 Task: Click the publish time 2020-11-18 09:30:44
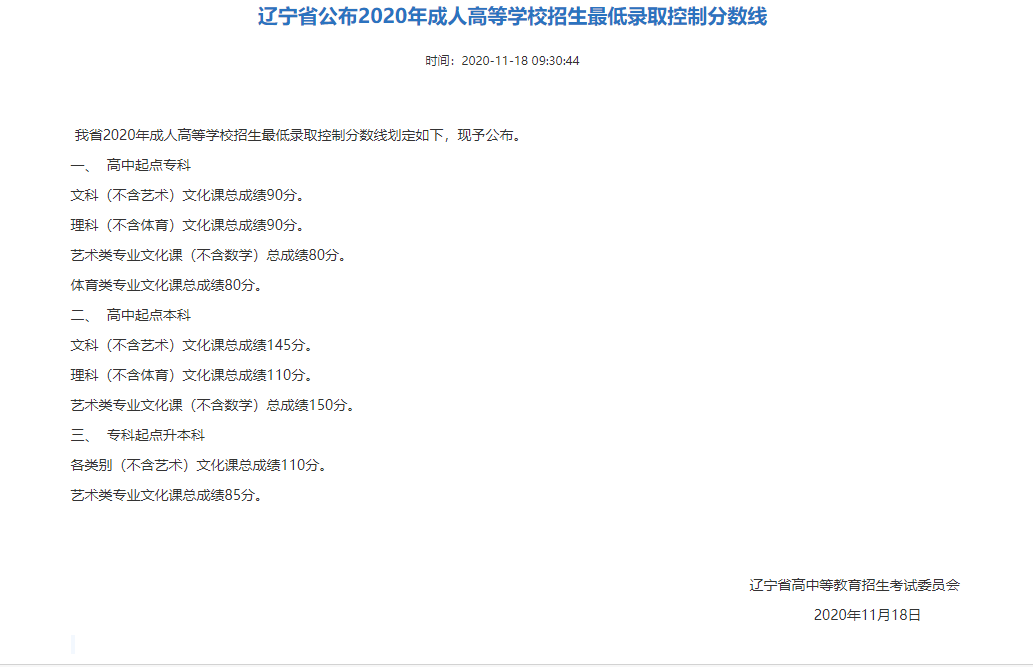click(x=520, y=61)
